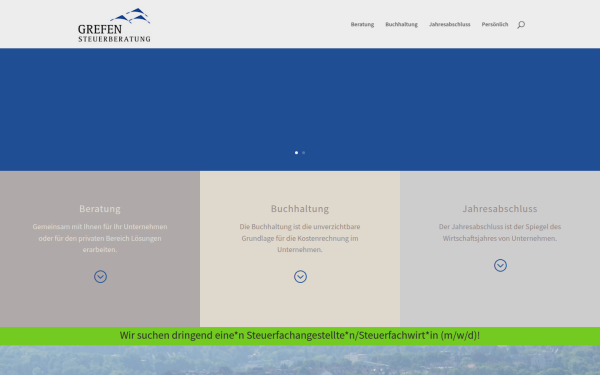Click the down-arrow circle under Jahresabschluss
Image resolution: width=600 pixels, height=375 pixels.
pyautogui.click(x=500, y=265)
